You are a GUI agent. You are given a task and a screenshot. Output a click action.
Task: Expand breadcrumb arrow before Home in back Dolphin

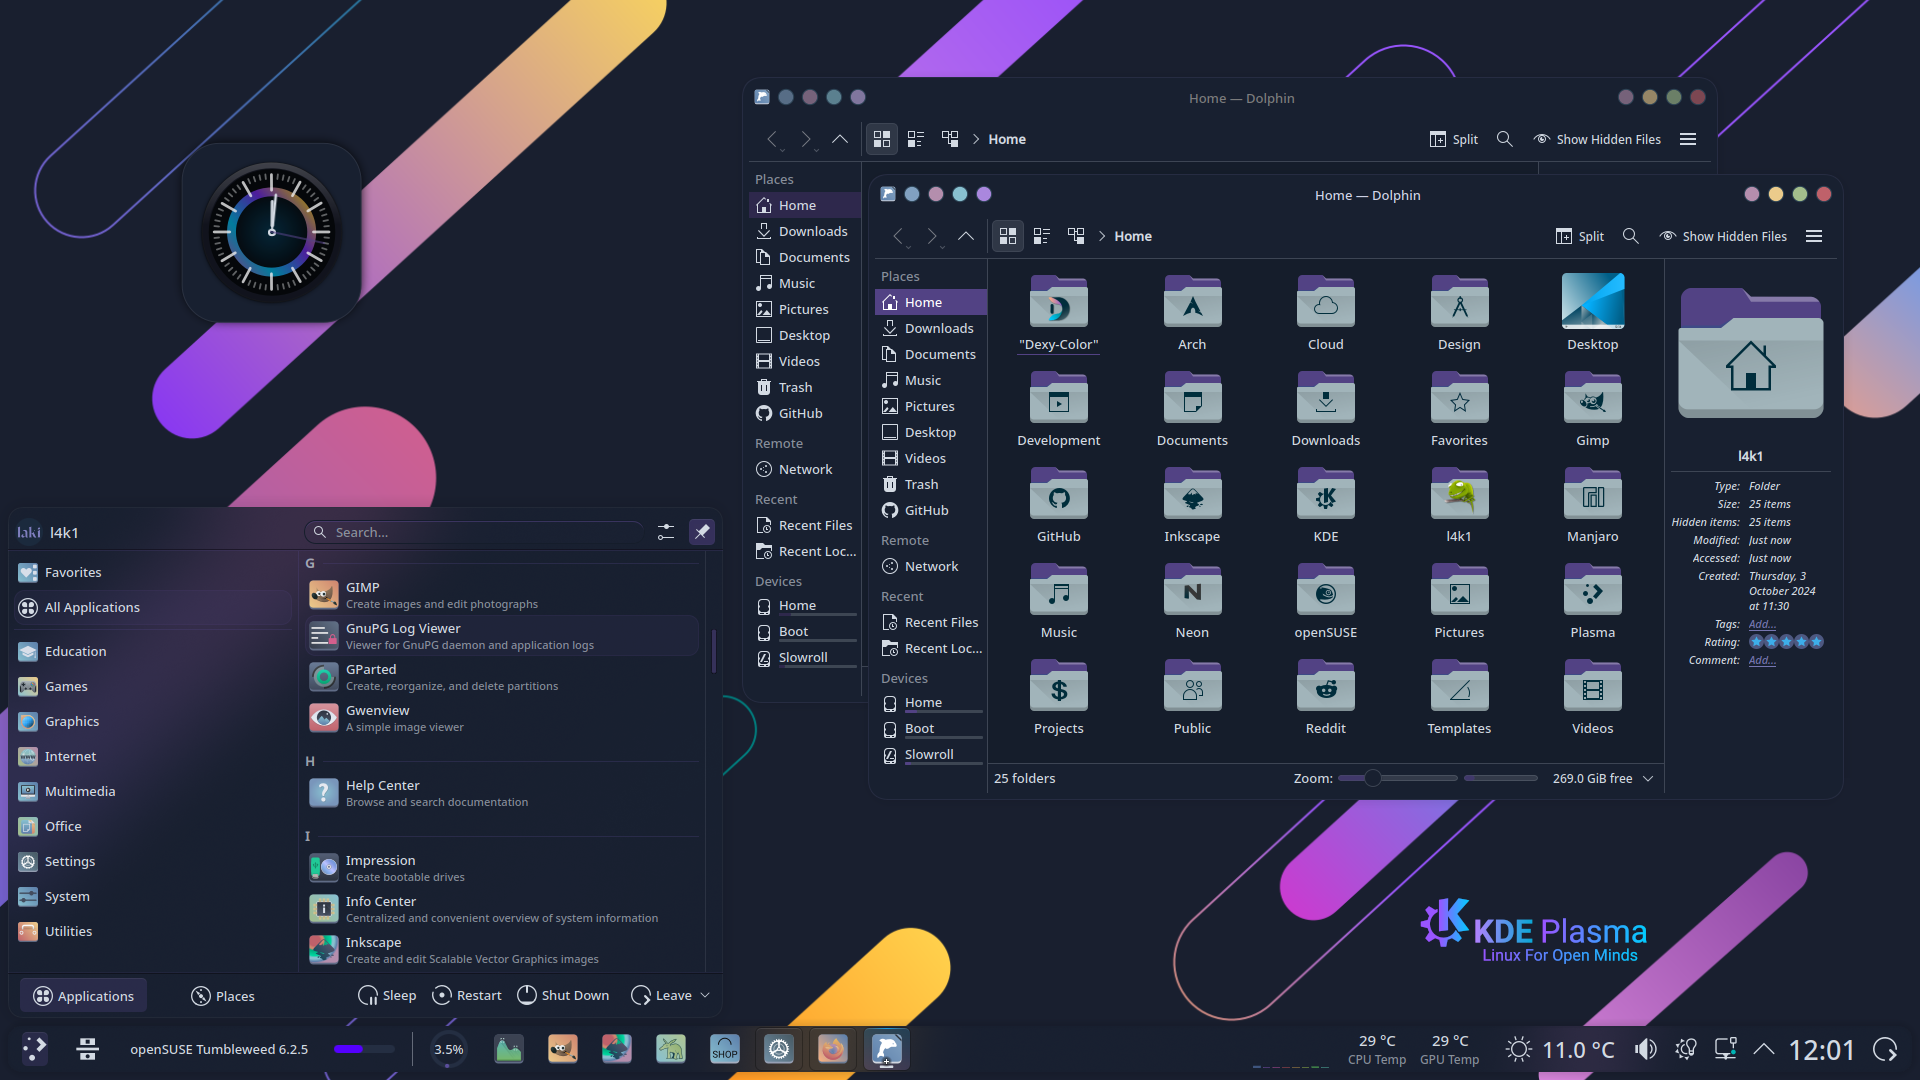pyautogui.click(x=976, y=139)
